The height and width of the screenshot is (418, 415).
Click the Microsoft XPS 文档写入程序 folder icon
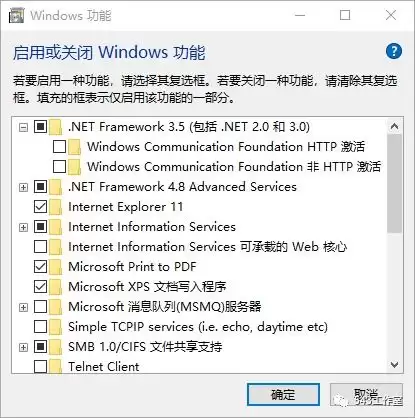55,287
